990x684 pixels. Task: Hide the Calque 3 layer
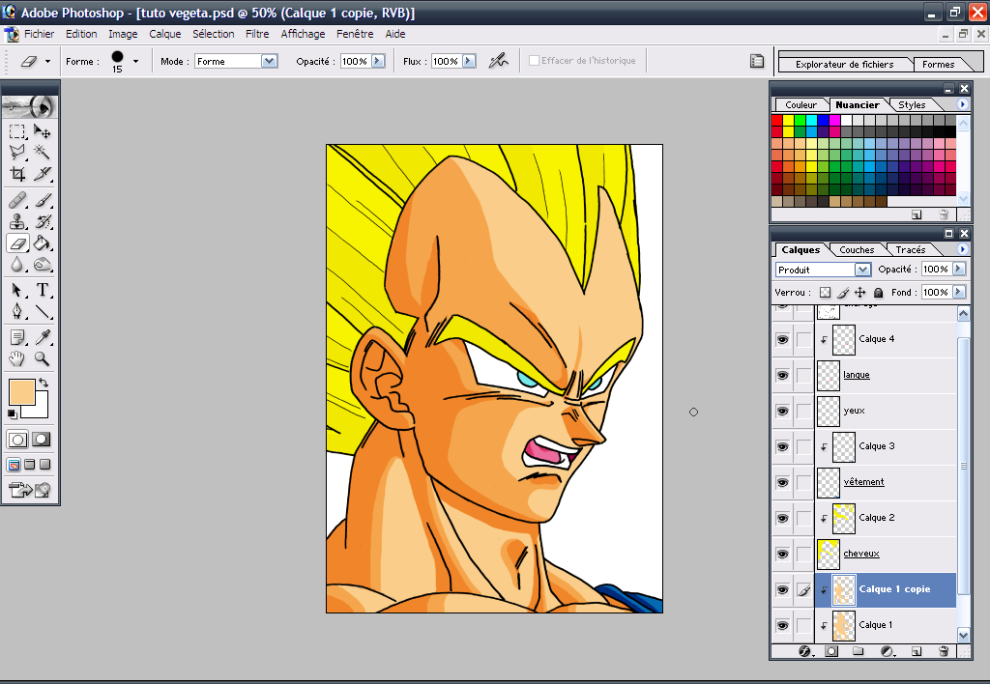click(x=782, y=447)
